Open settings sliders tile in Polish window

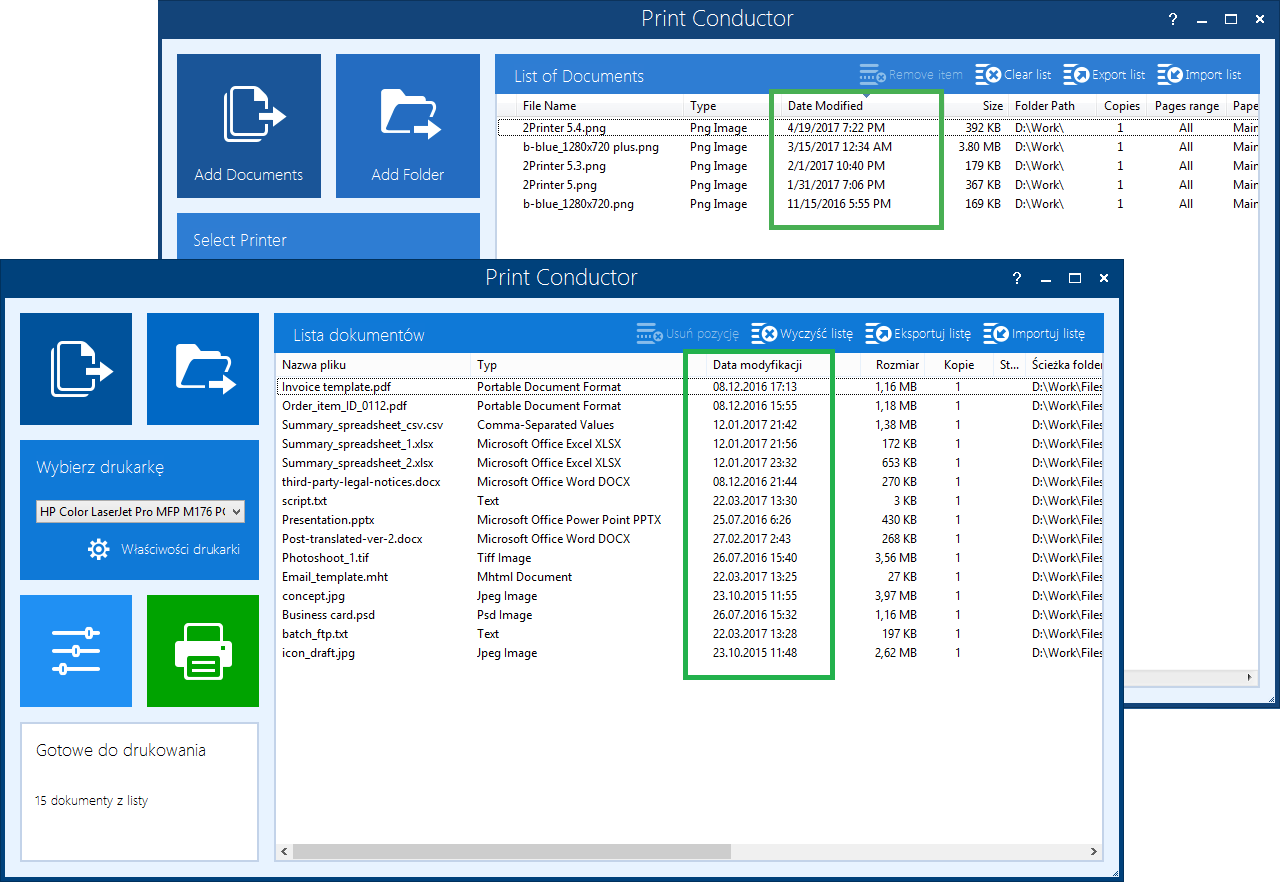tap(76, 651)
